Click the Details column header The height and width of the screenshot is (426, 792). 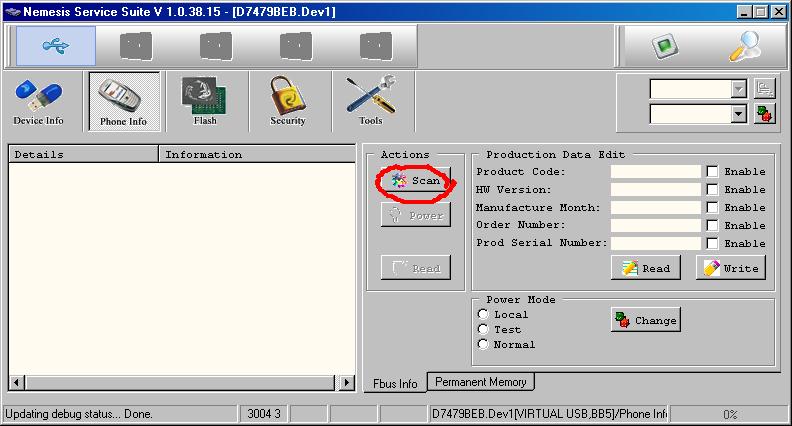[x=83, y=154]
